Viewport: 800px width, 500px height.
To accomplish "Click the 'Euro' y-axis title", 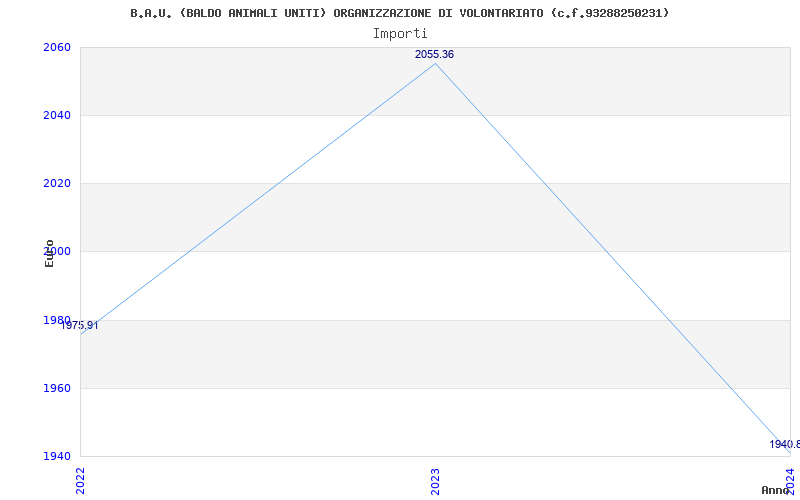I will pyautogui.click(x=49, y=253).
